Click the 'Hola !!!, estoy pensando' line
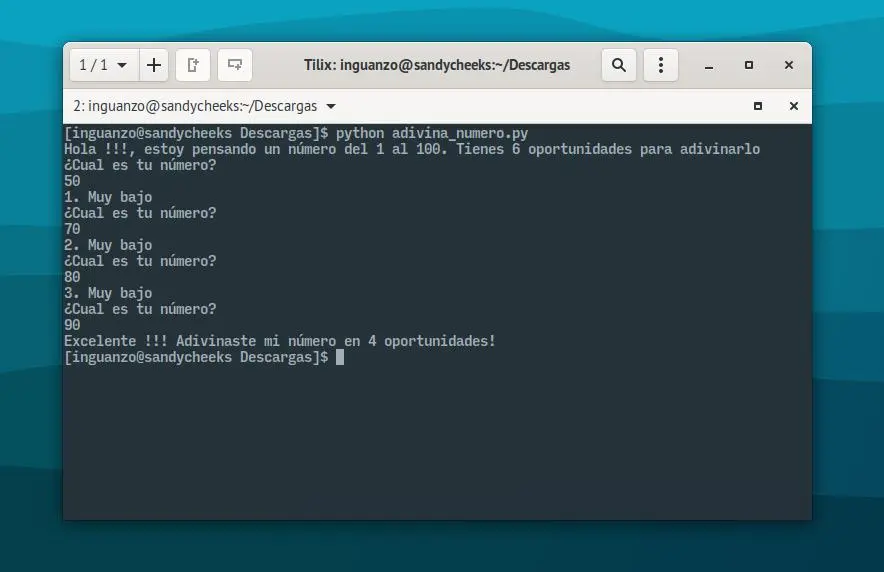884x572 pixels. (412, 149)
